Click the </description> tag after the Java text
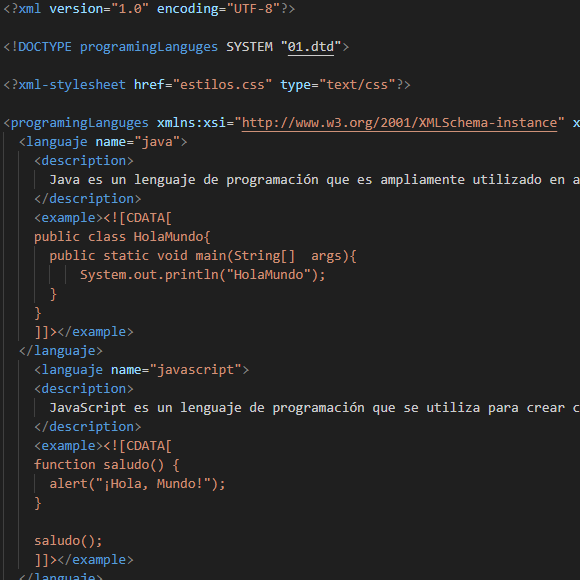This screenshot has height=580, width=580. (x=87, y=199)
